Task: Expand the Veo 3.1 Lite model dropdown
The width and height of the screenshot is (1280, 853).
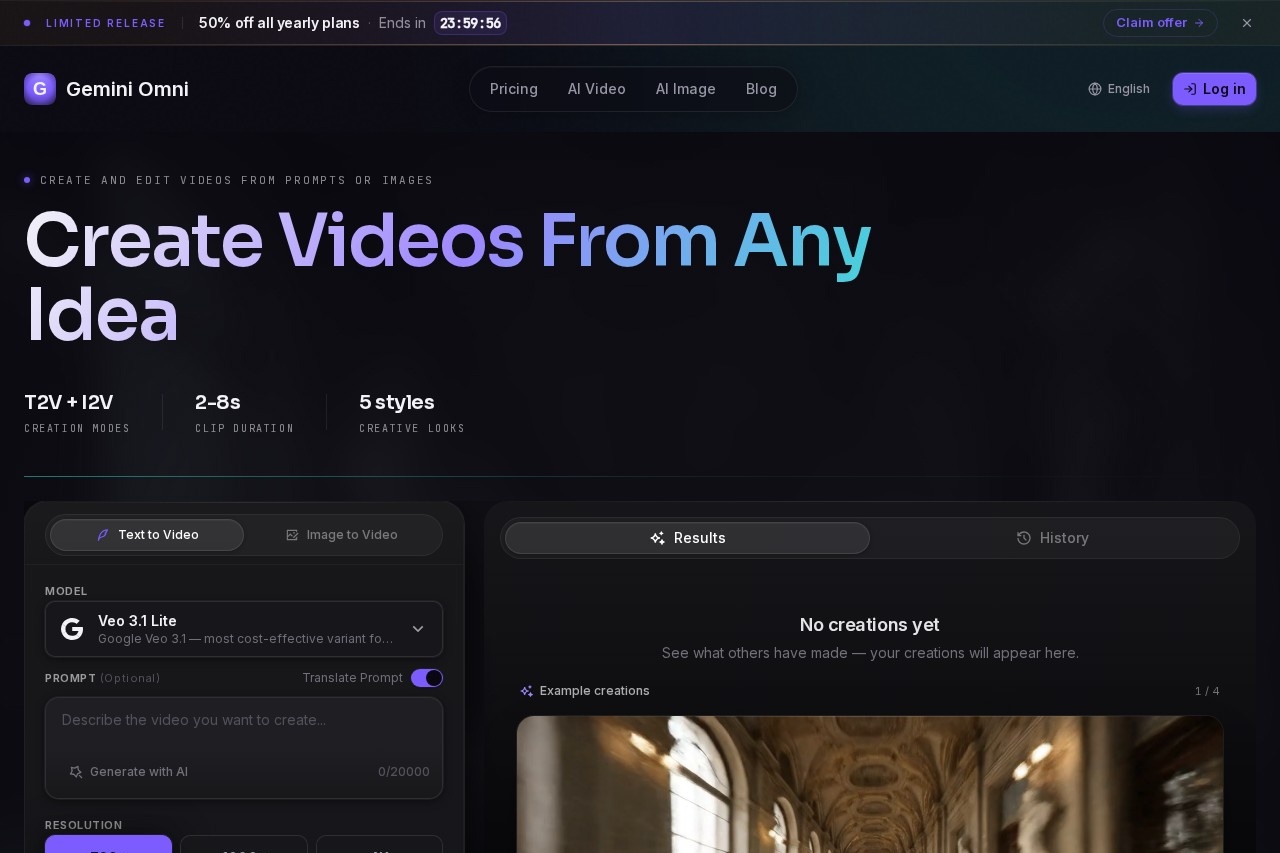Action: pyautogui.click(x=244, y=629)
